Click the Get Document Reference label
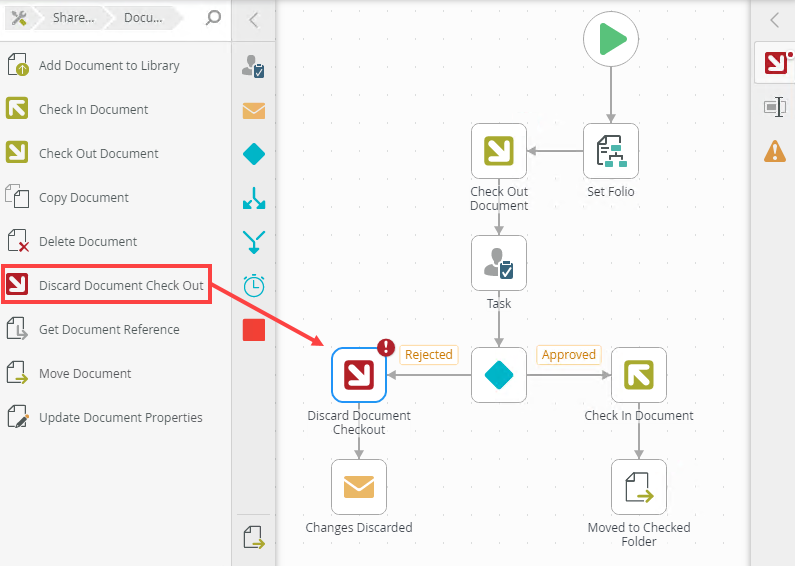The width and height of the screenshot is (795, 566). (109, 330)
